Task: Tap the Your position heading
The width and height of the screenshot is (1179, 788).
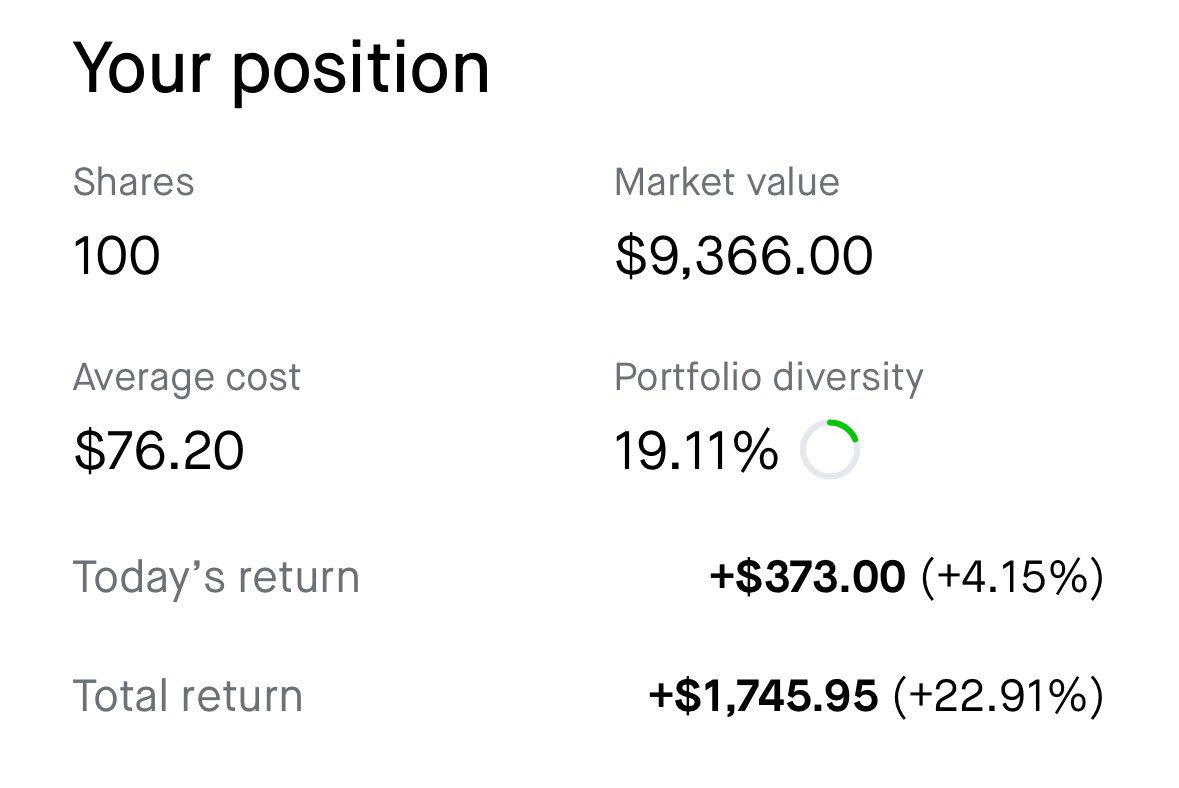Action: point(281,68)
